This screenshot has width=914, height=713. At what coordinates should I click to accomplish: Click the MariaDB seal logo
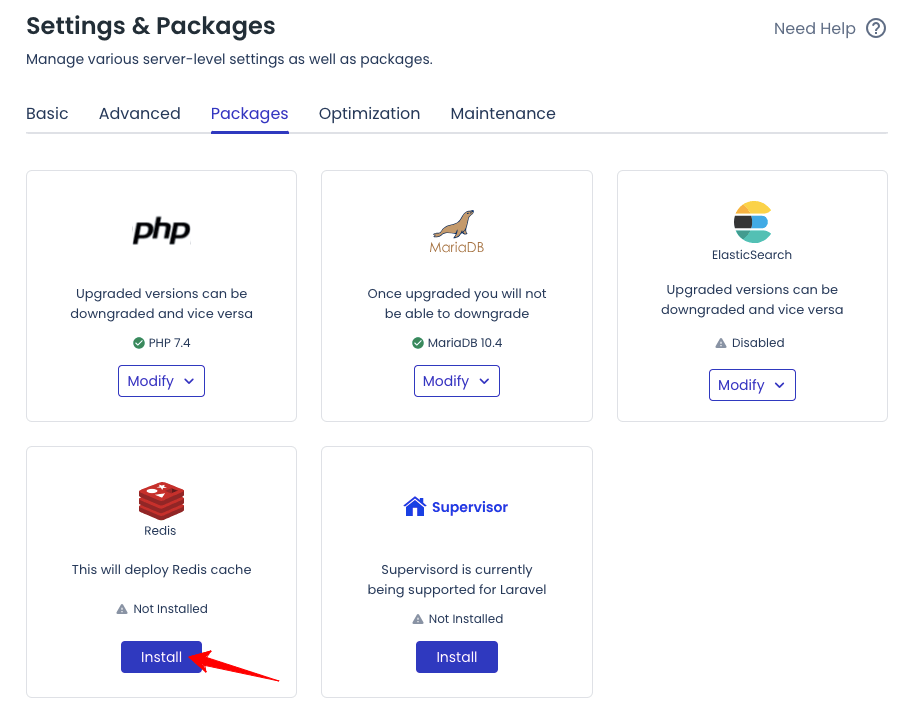pos(456,224)
